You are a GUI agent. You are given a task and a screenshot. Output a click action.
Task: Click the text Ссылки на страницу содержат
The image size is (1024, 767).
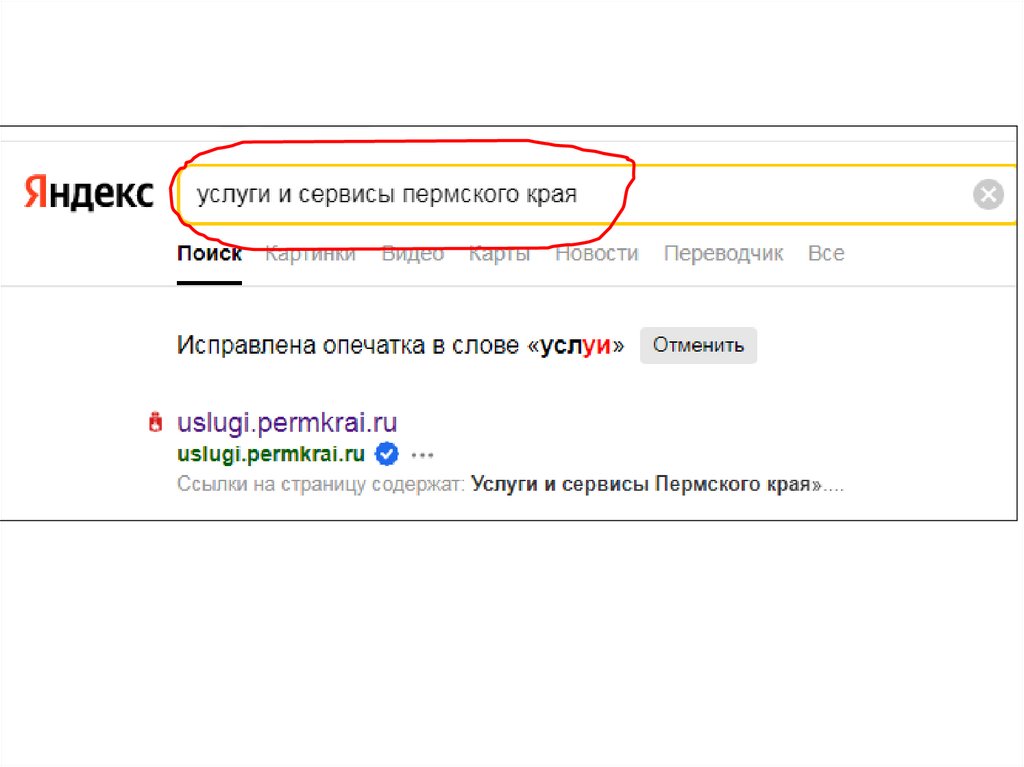321,485
